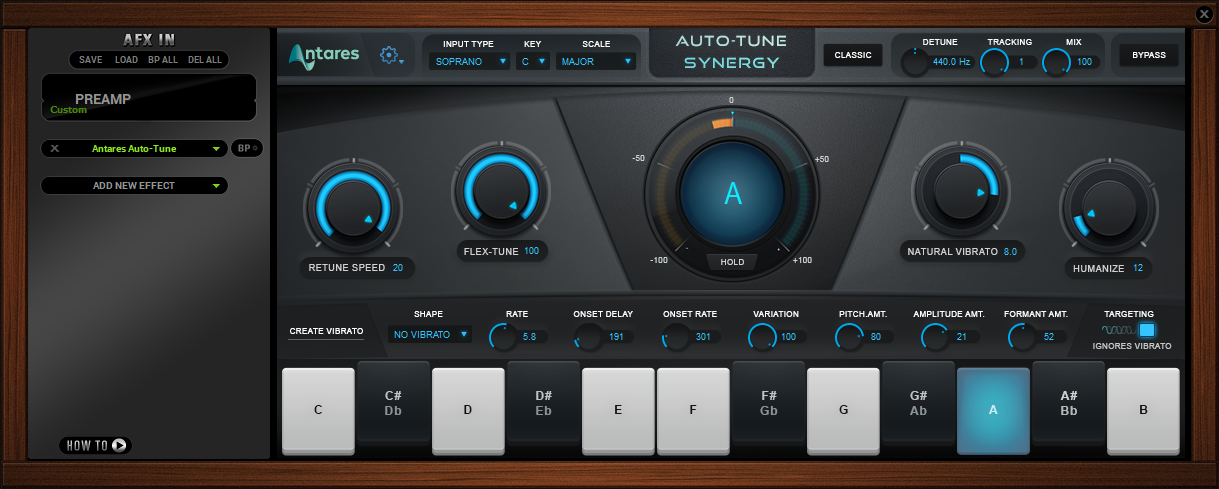Click the Mix knob
The width and height of the screenshot is (1219, 489).
(x=1056, y=63)
